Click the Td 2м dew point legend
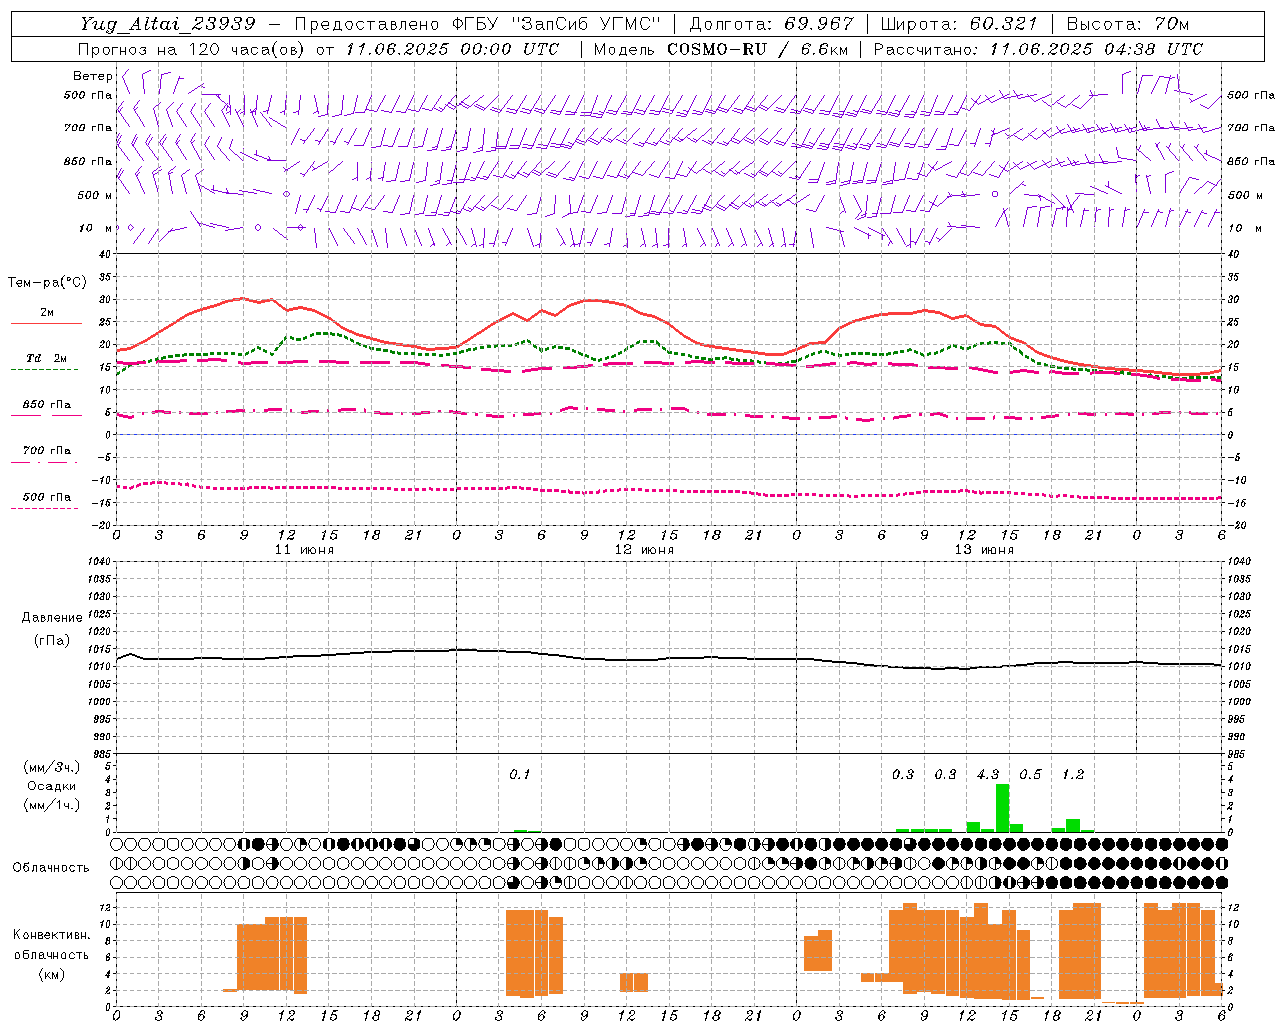 46,358
